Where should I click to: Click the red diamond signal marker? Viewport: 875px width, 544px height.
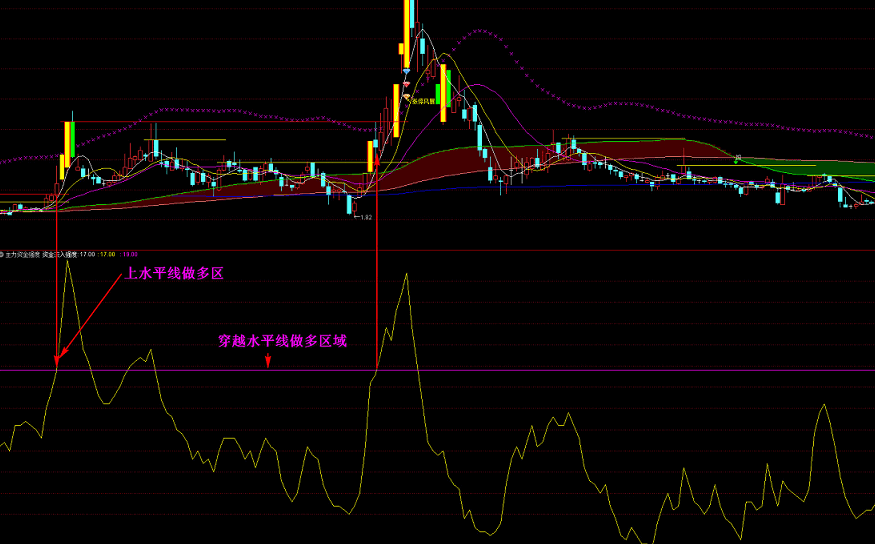point(406,84)
